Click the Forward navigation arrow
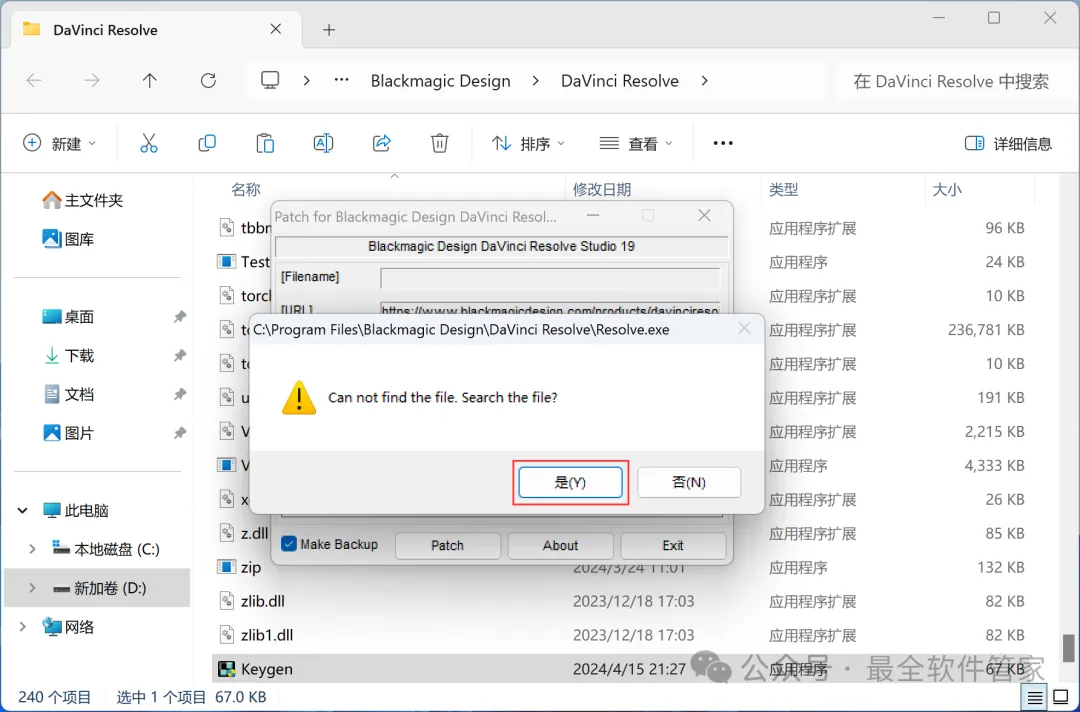 pos(92,81)
